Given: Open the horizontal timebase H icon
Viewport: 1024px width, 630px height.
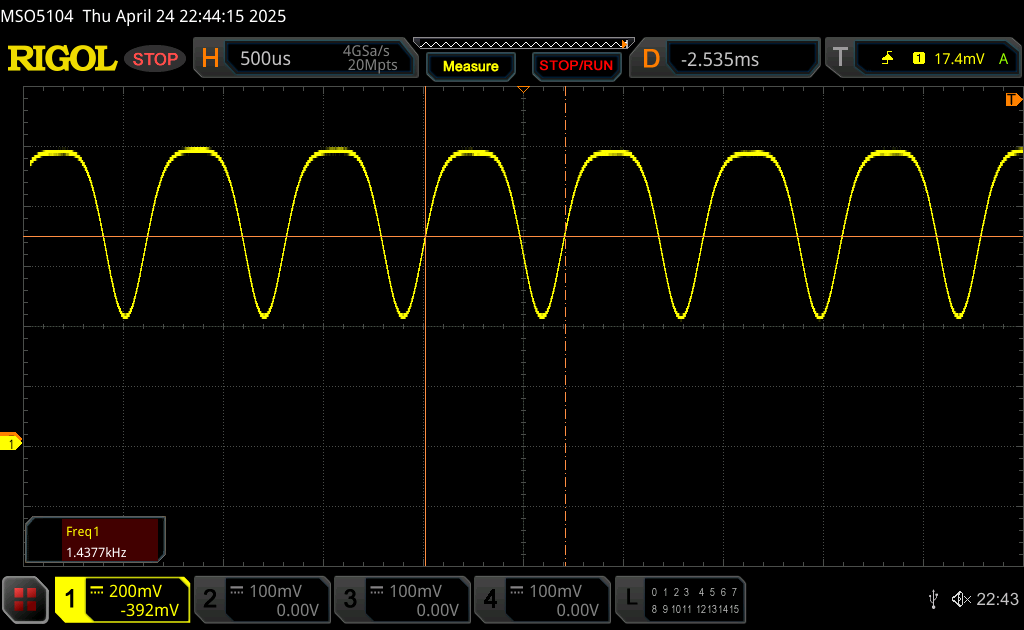Looking at the screenshot, I should coord(210,59).
